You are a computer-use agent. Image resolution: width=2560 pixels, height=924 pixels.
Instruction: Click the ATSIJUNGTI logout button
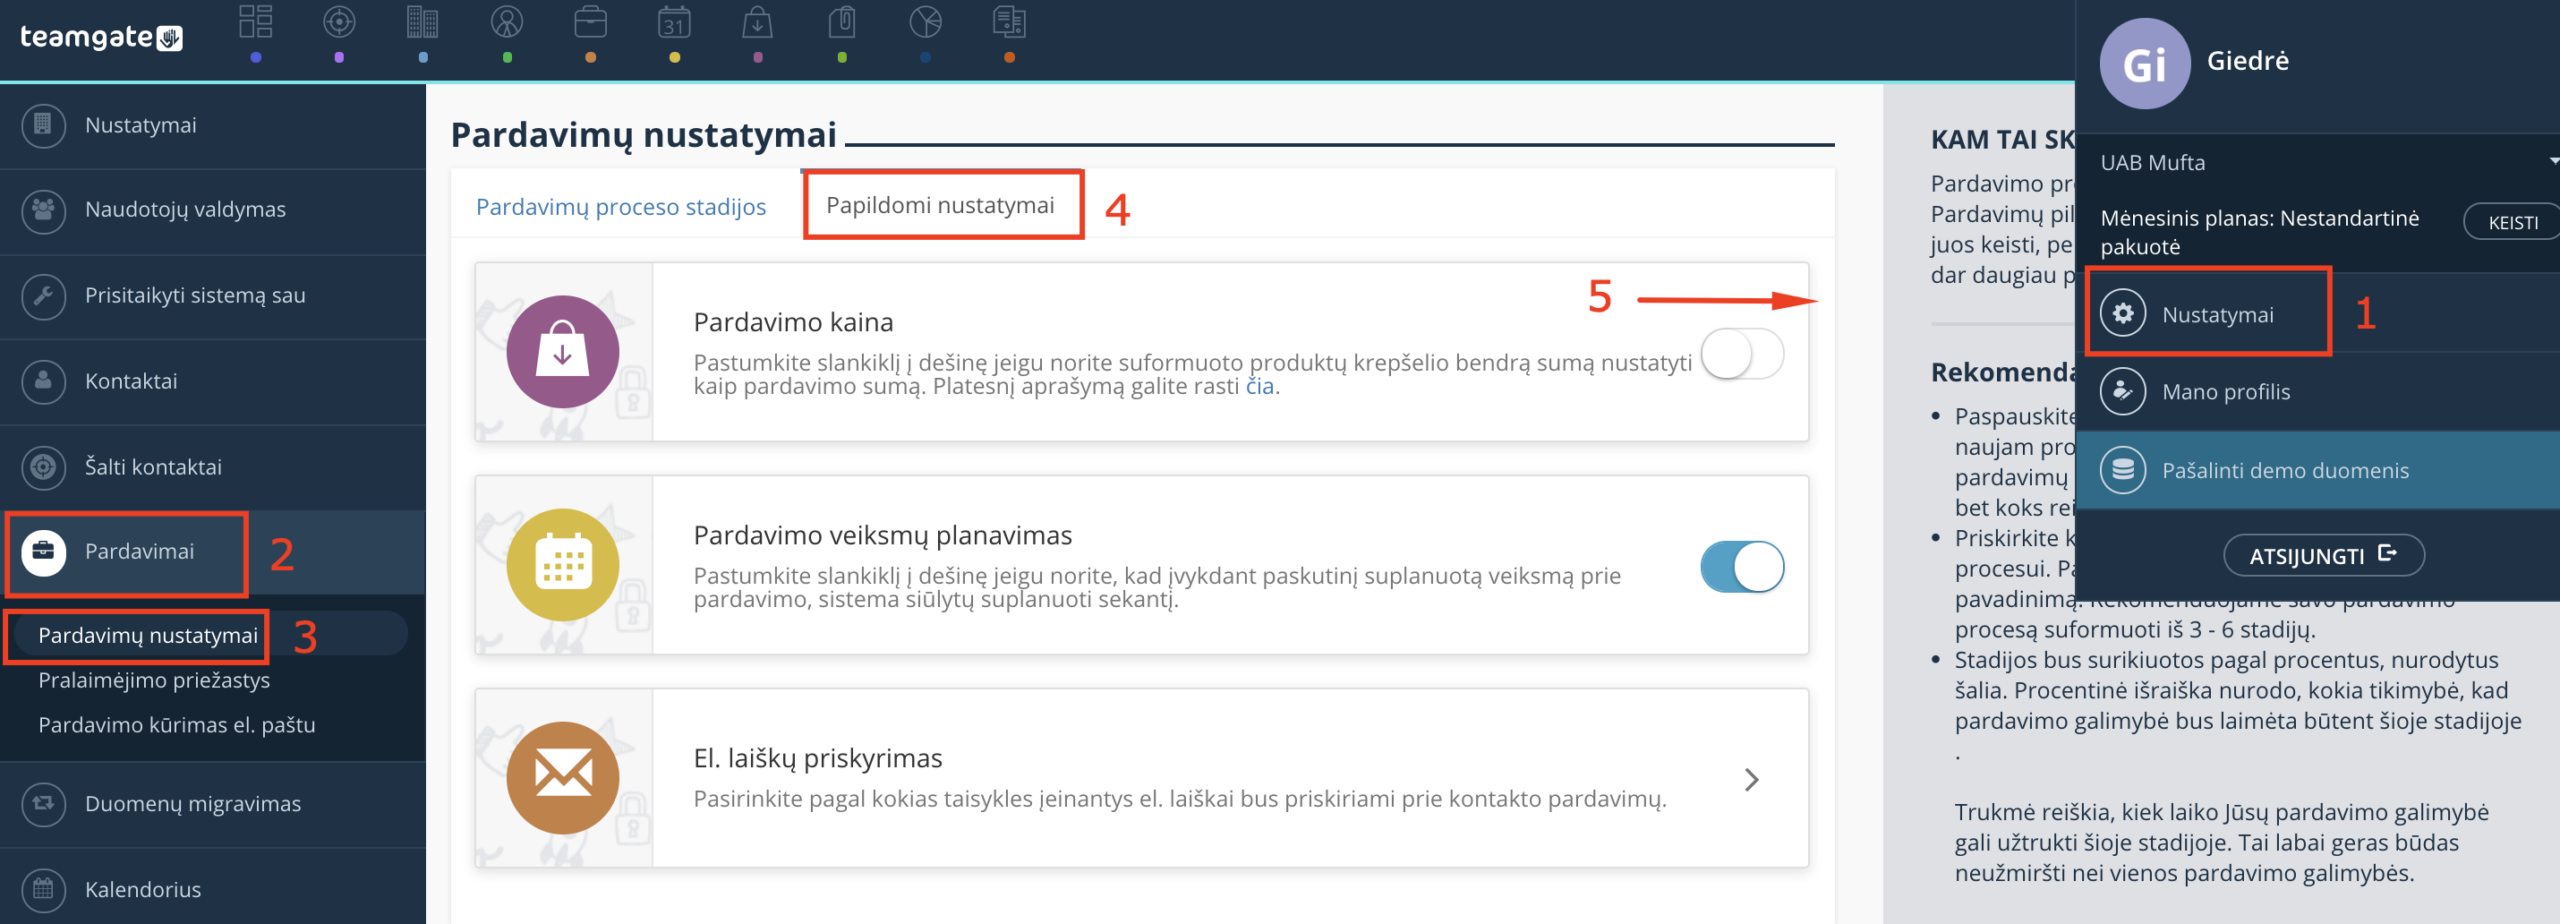(2324, 555)
